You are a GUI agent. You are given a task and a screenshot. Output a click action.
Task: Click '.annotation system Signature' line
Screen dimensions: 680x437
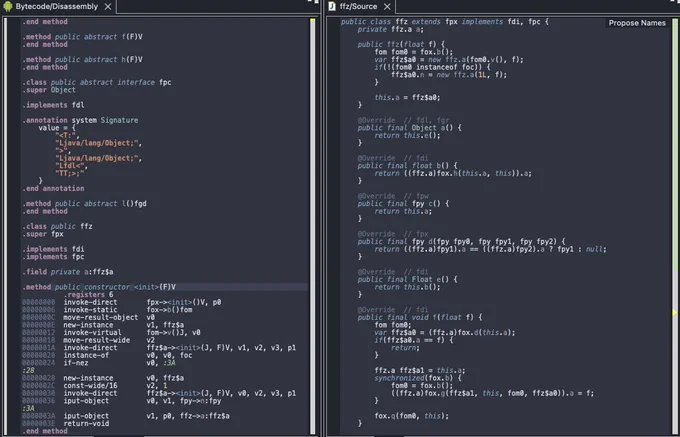tap(80, 120)
